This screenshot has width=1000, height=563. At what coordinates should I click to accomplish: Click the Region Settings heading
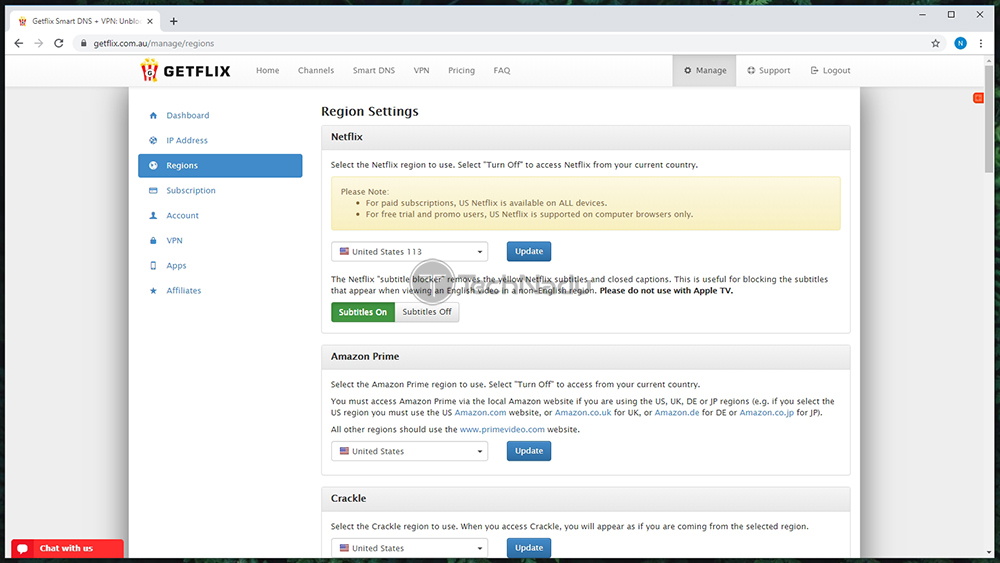point(370,112)
